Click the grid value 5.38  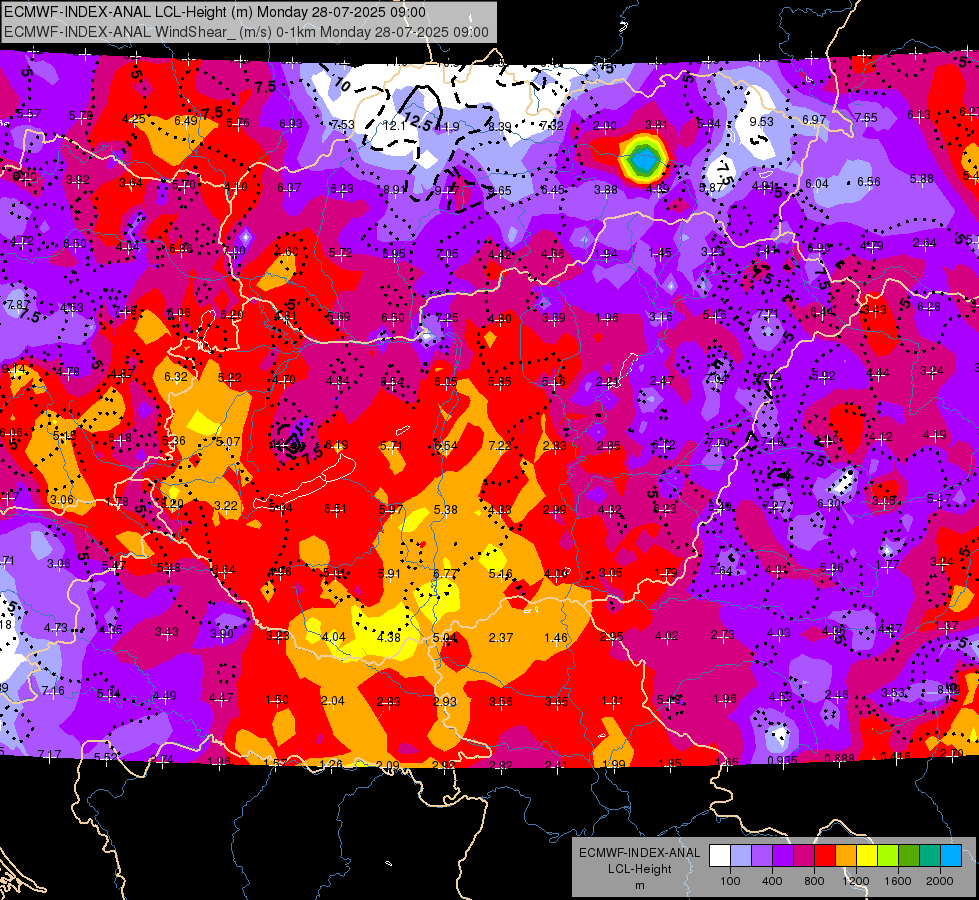(446, 510)
